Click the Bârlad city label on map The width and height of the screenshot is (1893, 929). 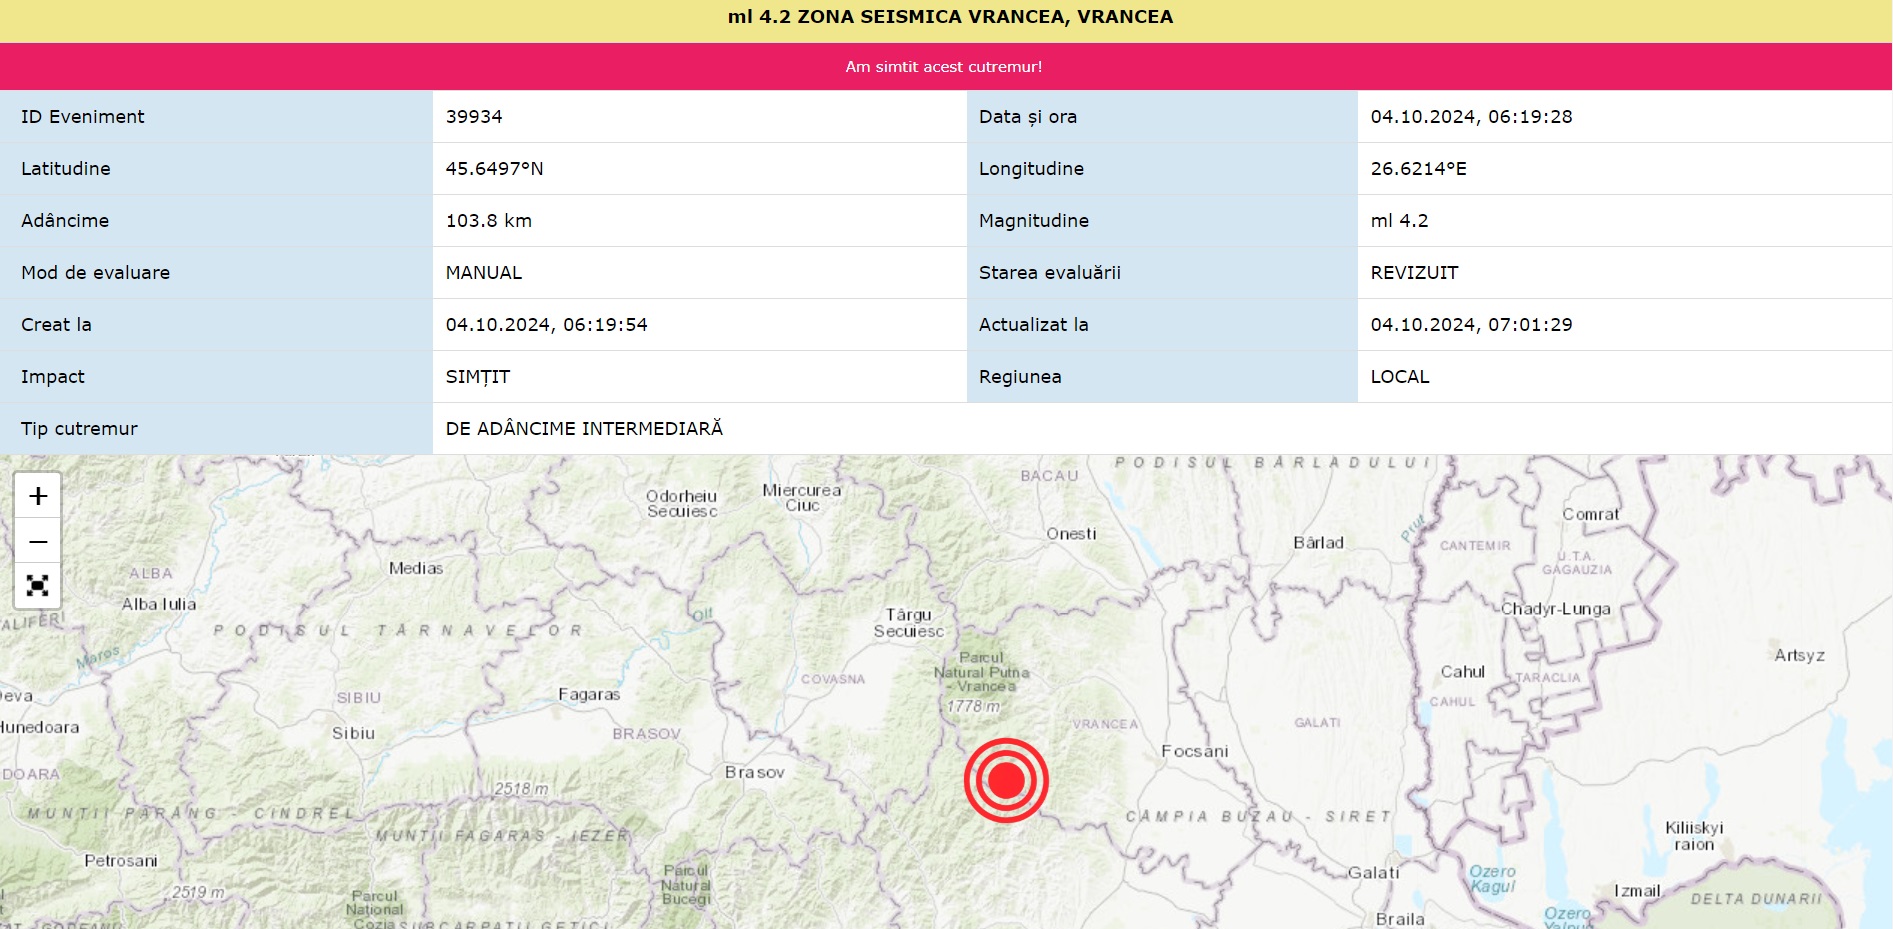[x=1318, y=543]
